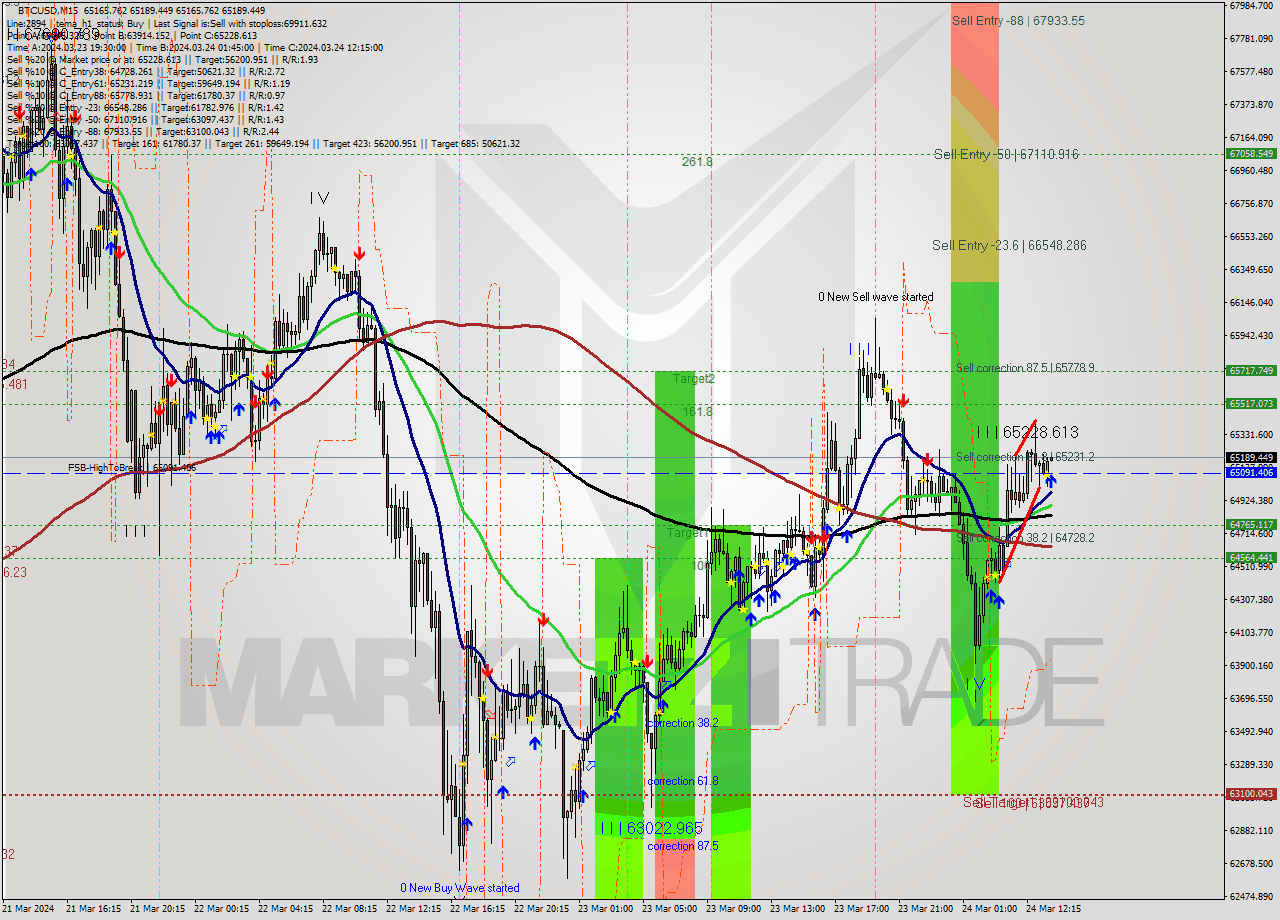Screen dimensions: 1280x920
Task: Click the 62474.890 price axis value
Action: (1250, 896)
